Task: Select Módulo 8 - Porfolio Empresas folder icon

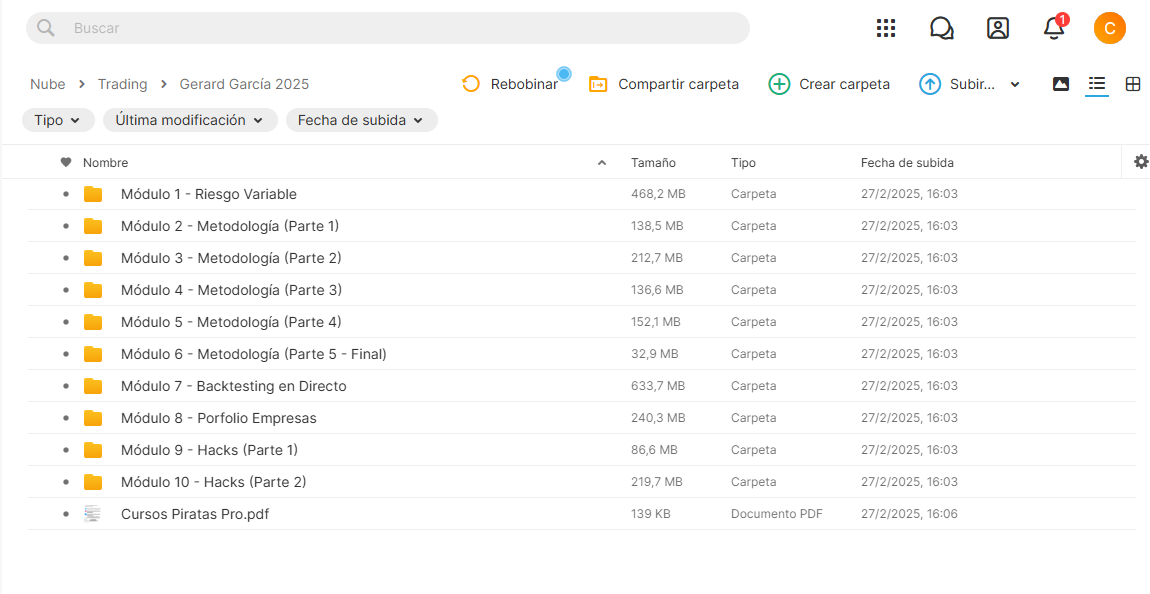Action: click(x=93, y=418)
